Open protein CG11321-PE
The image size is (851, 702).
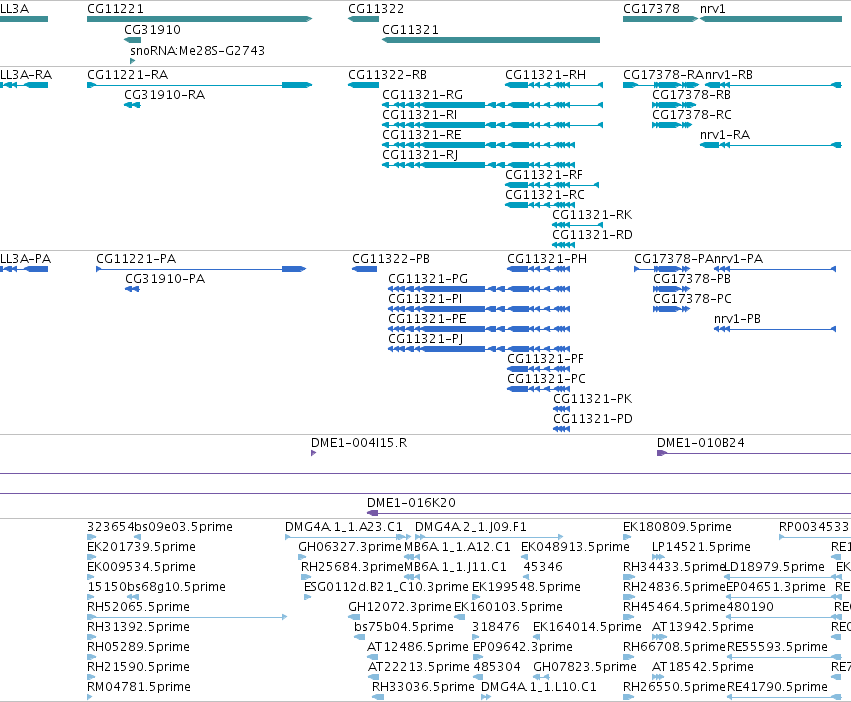(427, 319)
